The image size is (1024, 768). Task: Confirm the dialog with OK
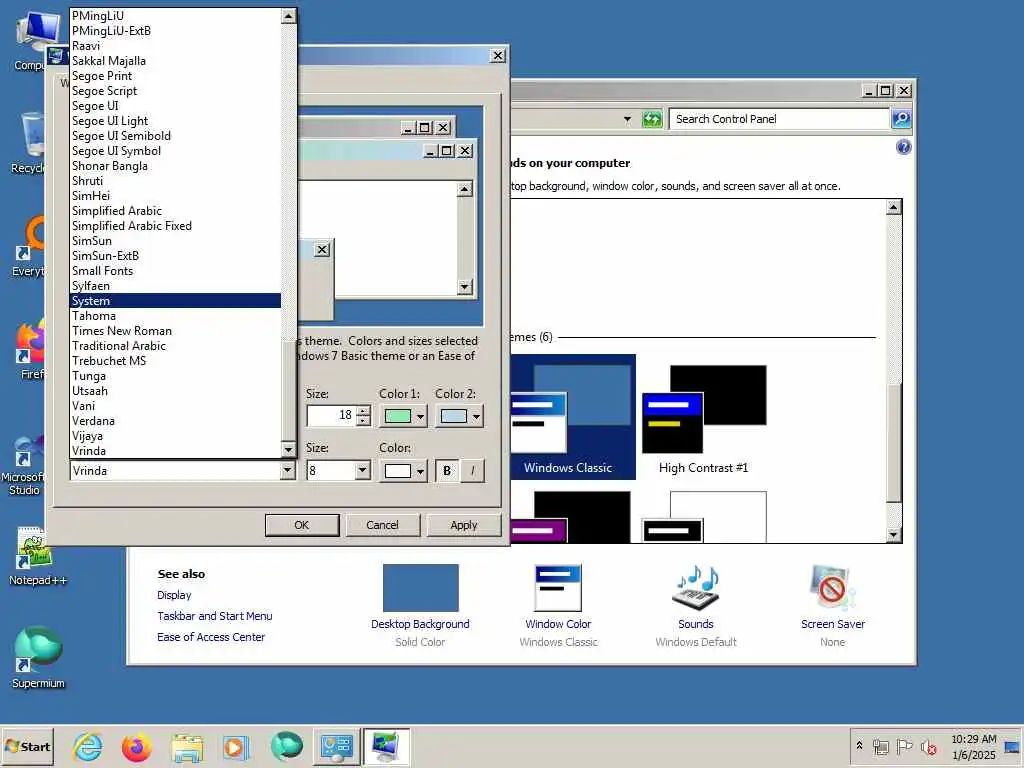point(302,525)
